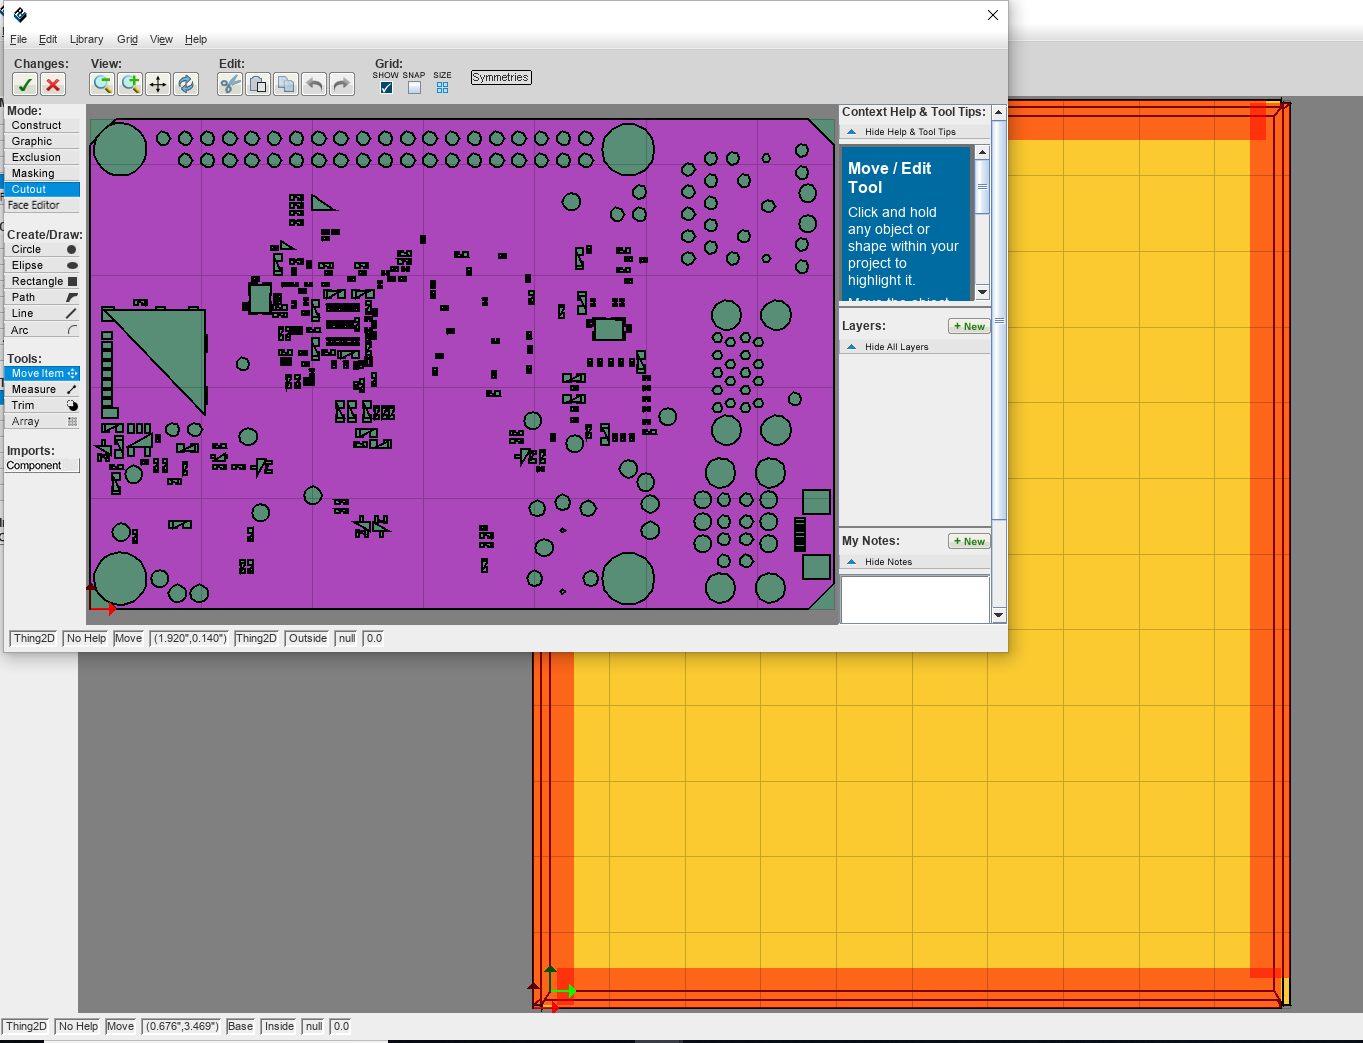Switch to Masking mode

[x=42, y=173]
